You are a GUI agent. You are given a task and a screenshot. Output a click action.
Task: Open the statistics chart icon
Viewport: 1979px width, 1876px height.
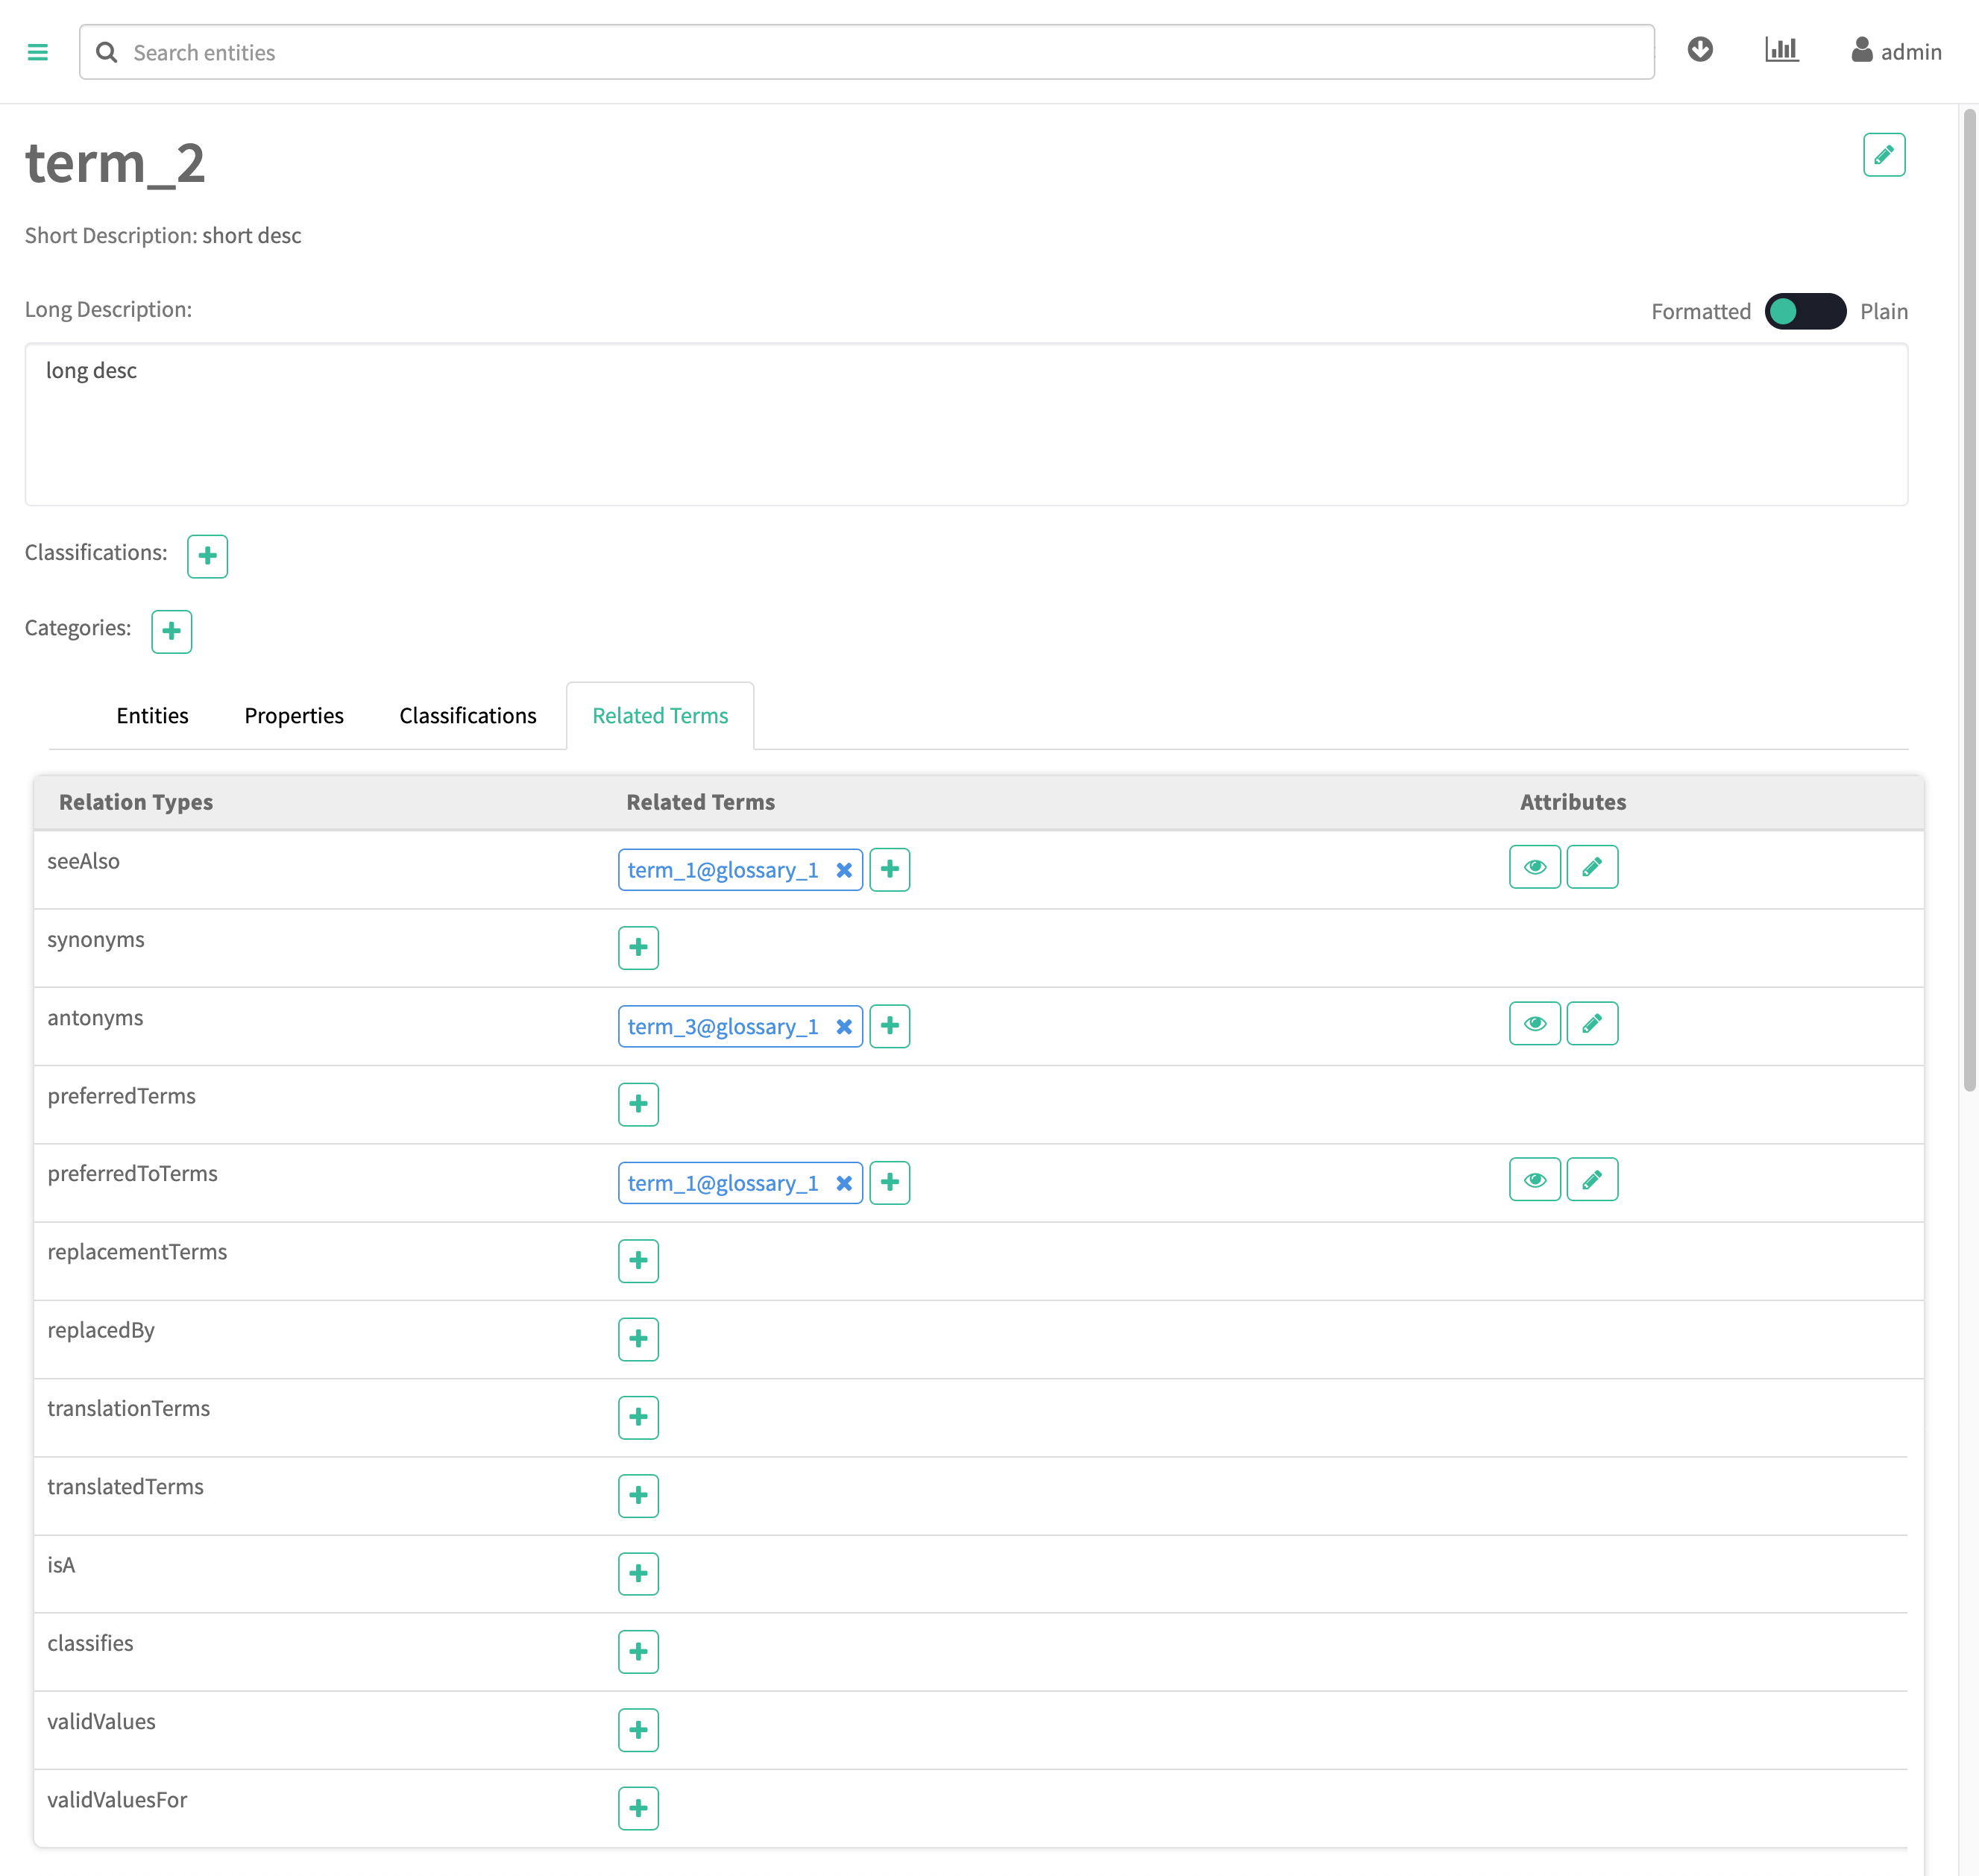click(1781, 50)
